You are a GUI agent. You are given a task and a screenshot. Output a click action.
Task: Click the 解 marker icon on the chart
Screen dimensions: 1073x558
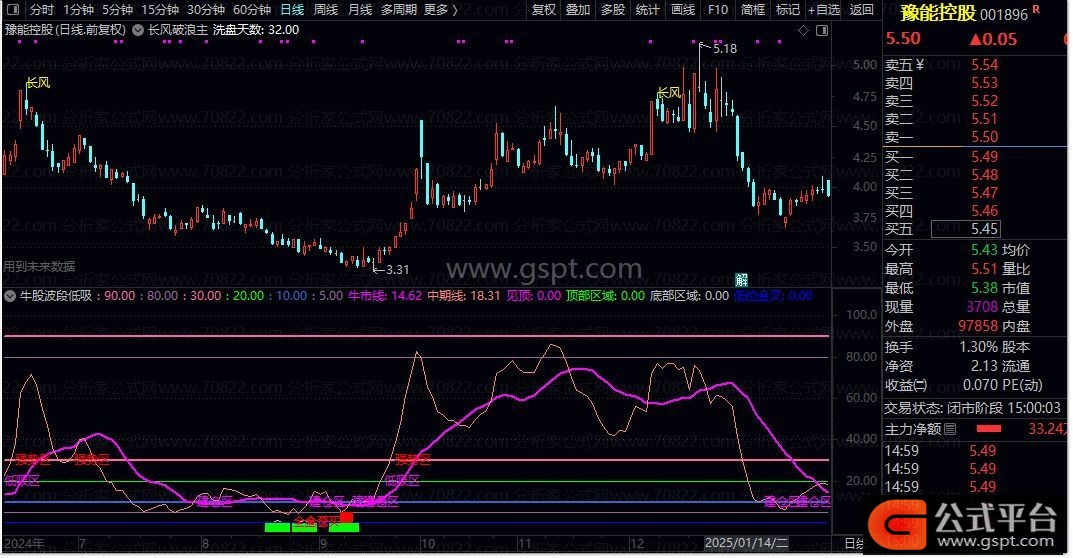click(x=741, y=278)
